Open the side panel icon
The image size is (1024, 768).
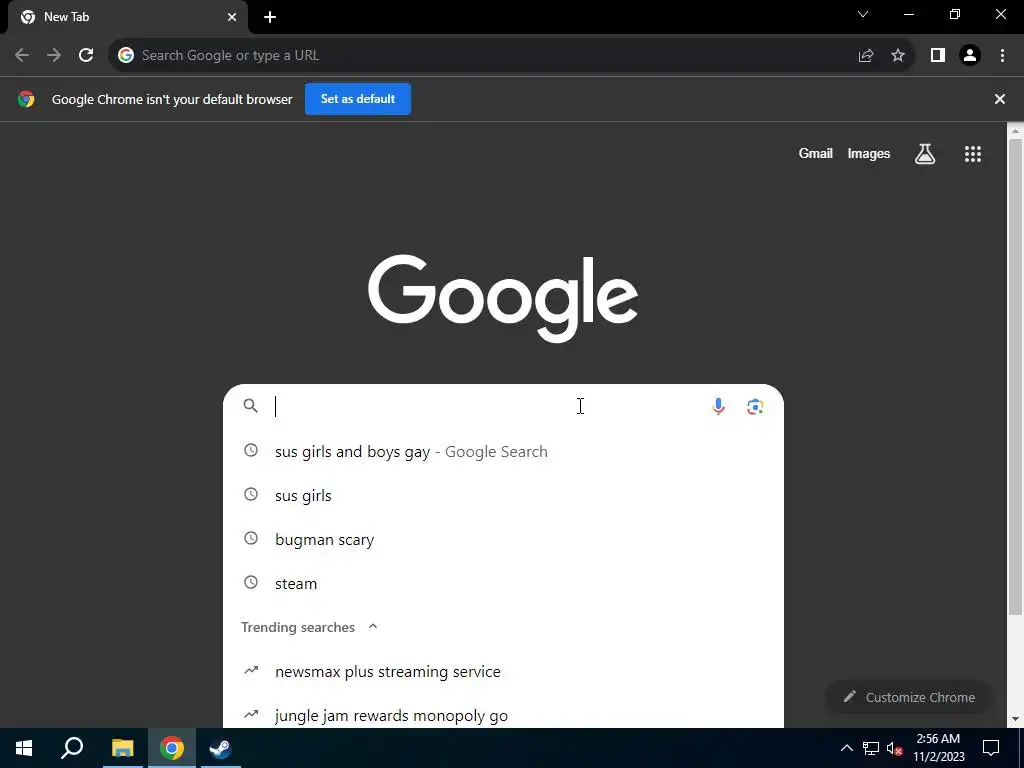pyautogui.click(x=938, y=56)
